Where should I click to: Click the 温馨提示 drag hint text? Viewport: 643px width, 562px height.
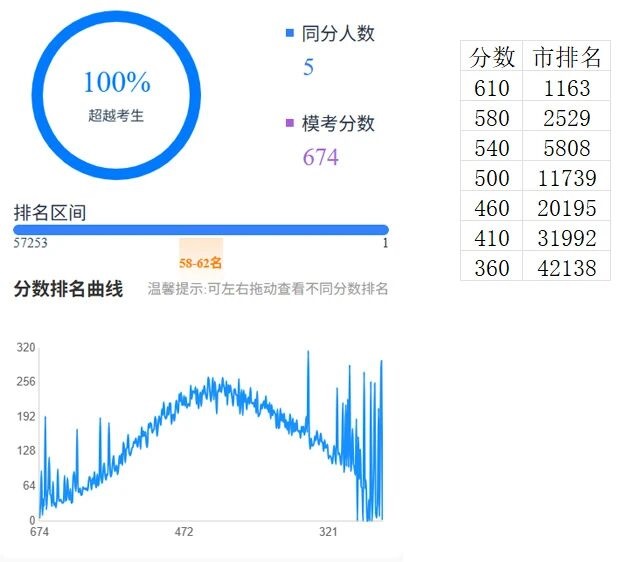[x=268, y=289]
